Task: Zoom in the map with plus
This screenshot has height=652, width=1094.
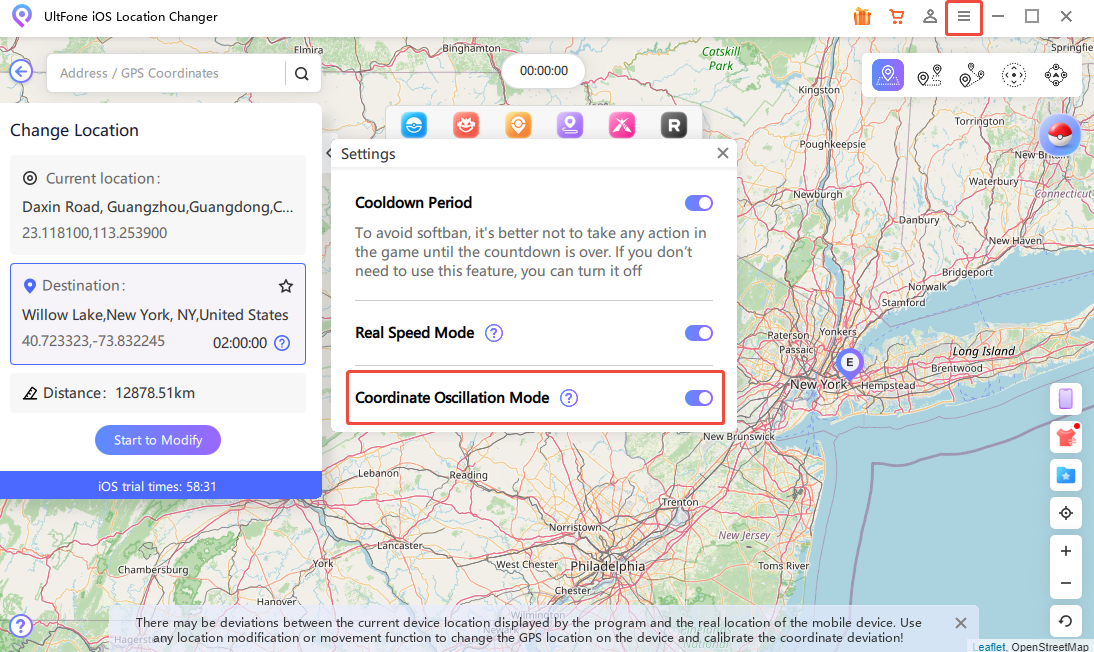Action: (x=1065, y=551)
